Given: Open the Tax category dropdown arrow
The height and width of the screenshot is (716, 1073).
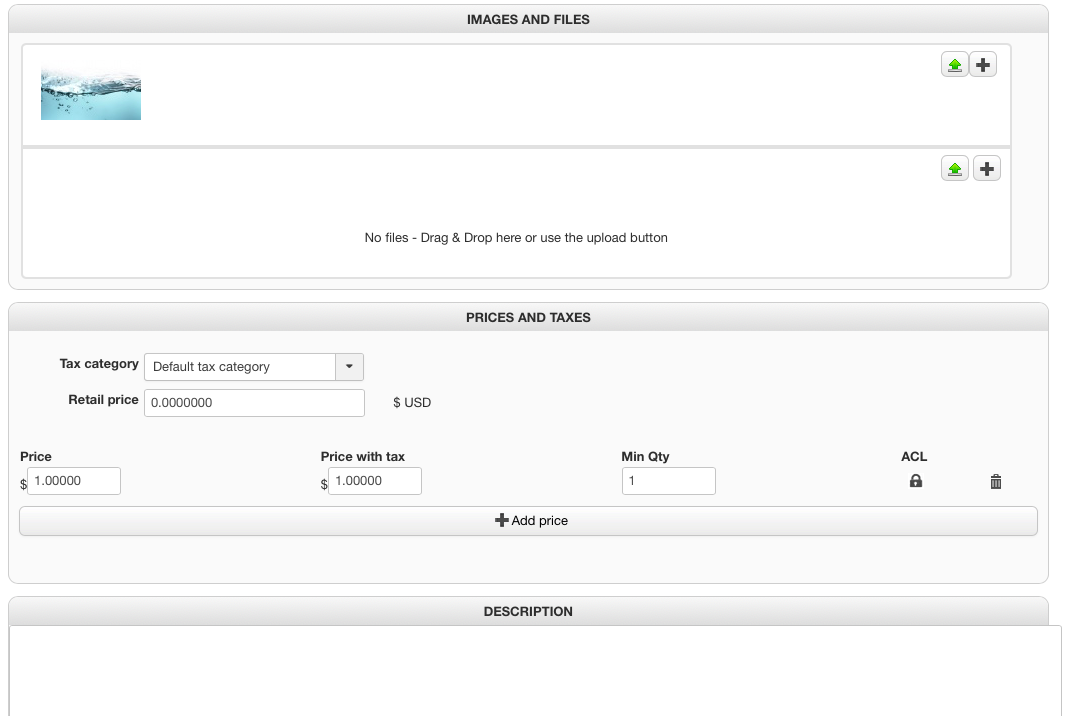Looking at the screenshot, I should coord(349,367).
